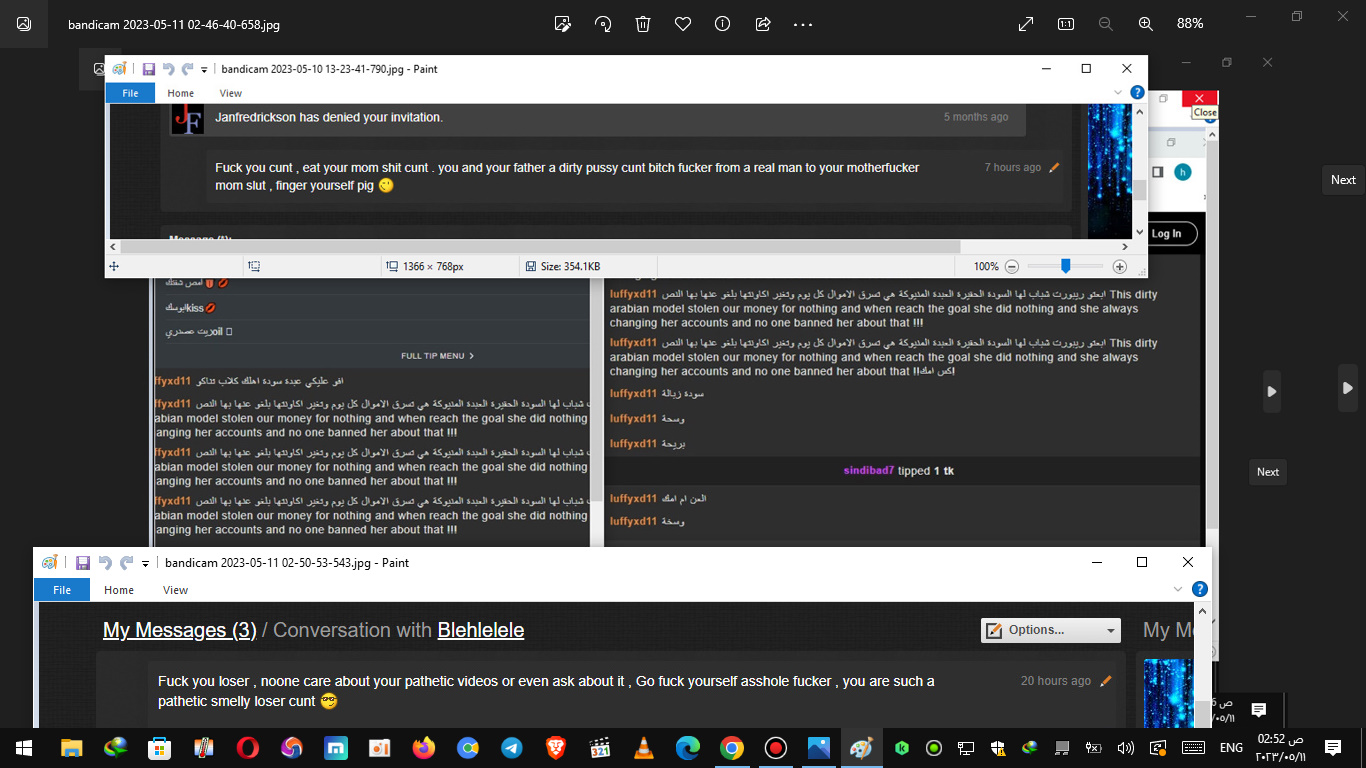
Task: Open Photos 'See more' ellipsis menu
Action: point(803,24)
